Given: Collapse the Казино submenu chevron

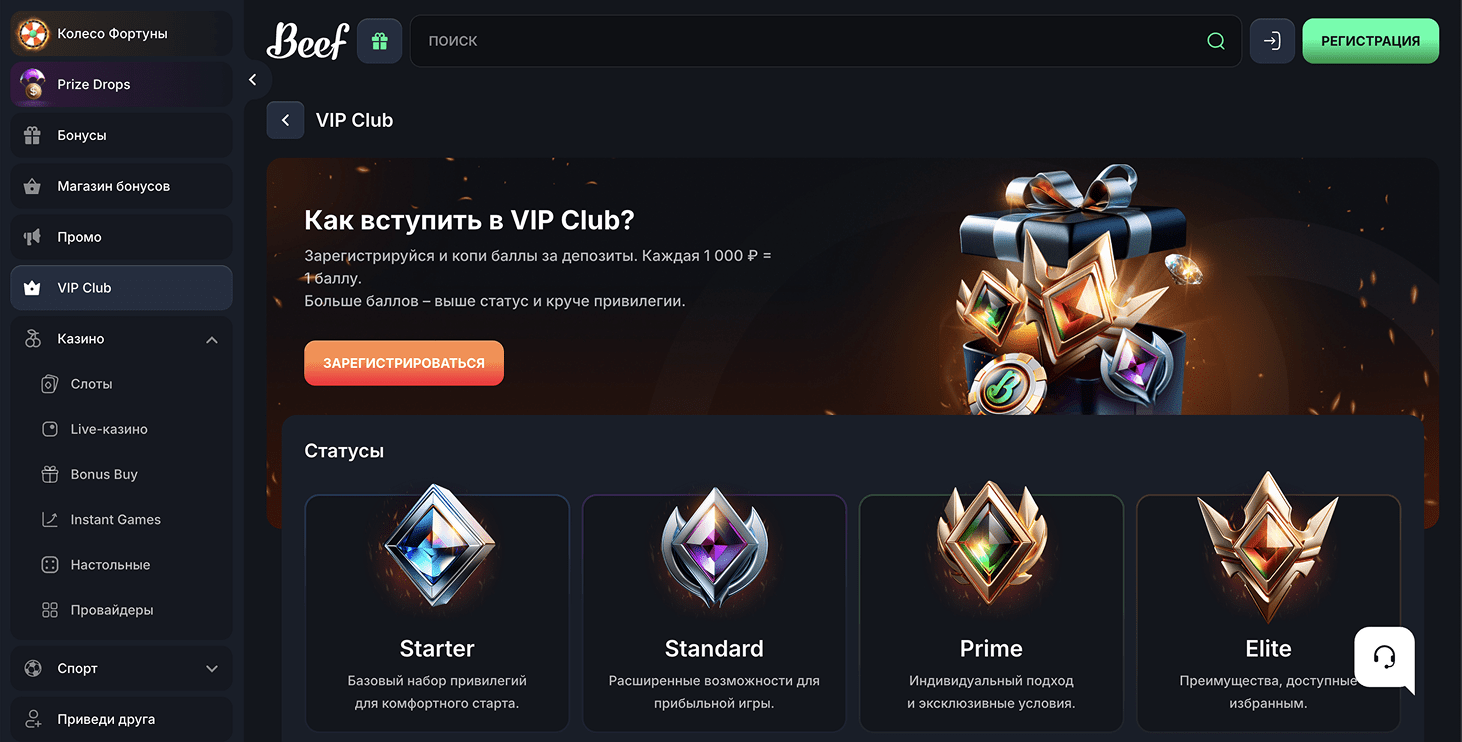Looking at the screenshot, I should coord(212,340).
